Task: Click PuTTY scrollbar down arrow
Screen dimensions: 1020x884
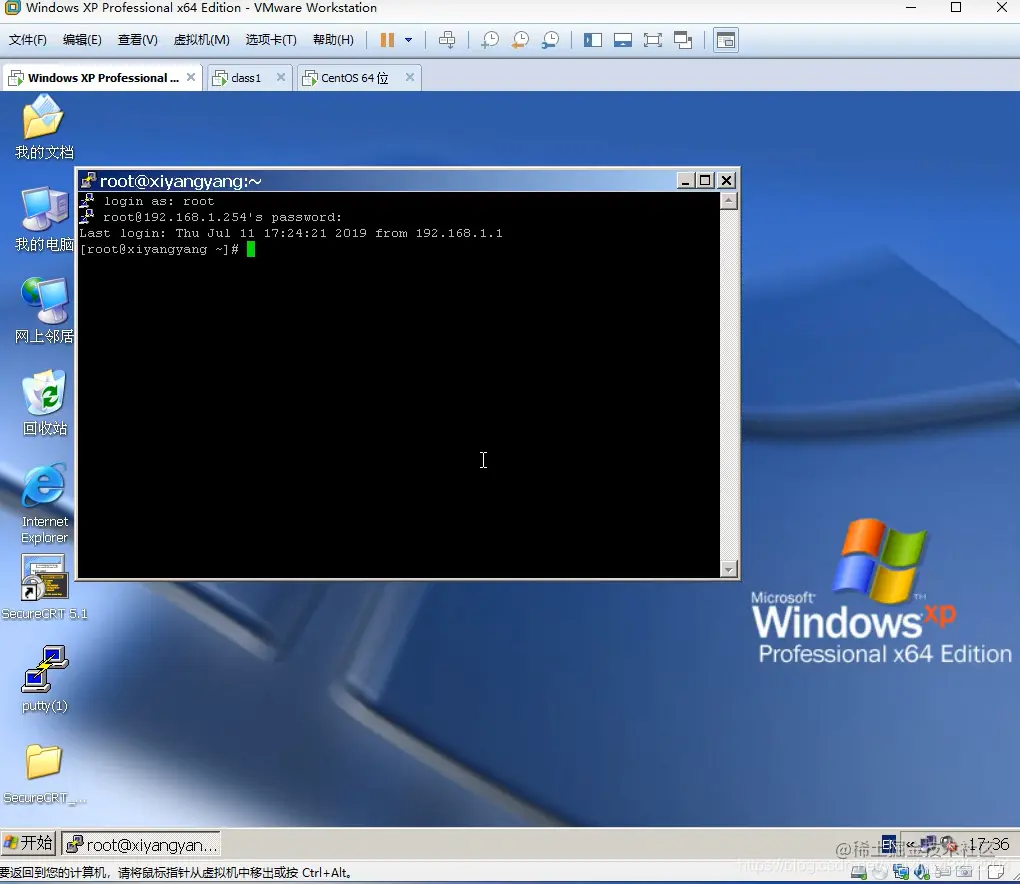Action: [729, 569]
